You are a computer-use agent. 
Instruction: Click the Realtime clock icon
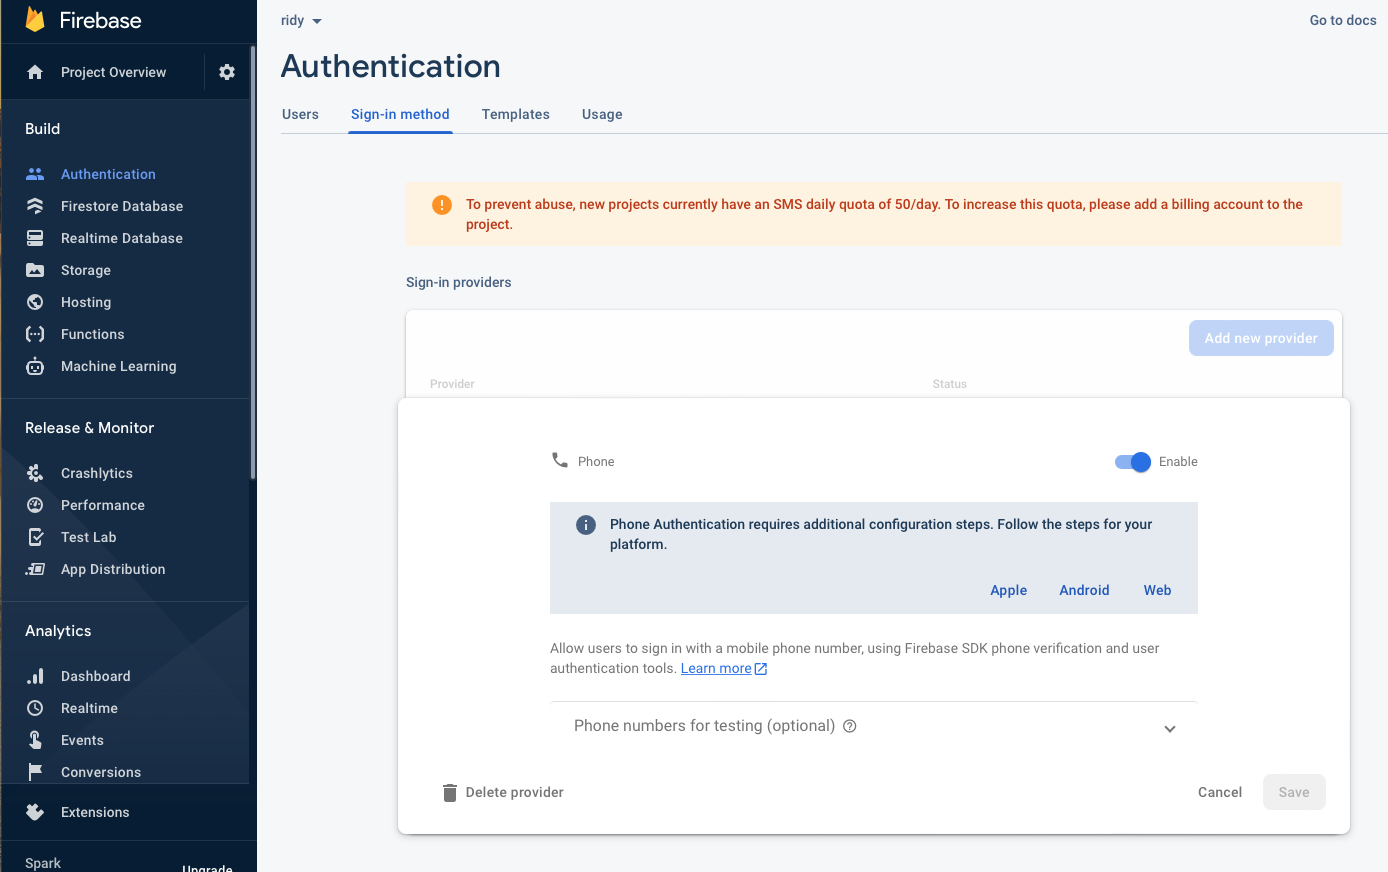[35, 708]
